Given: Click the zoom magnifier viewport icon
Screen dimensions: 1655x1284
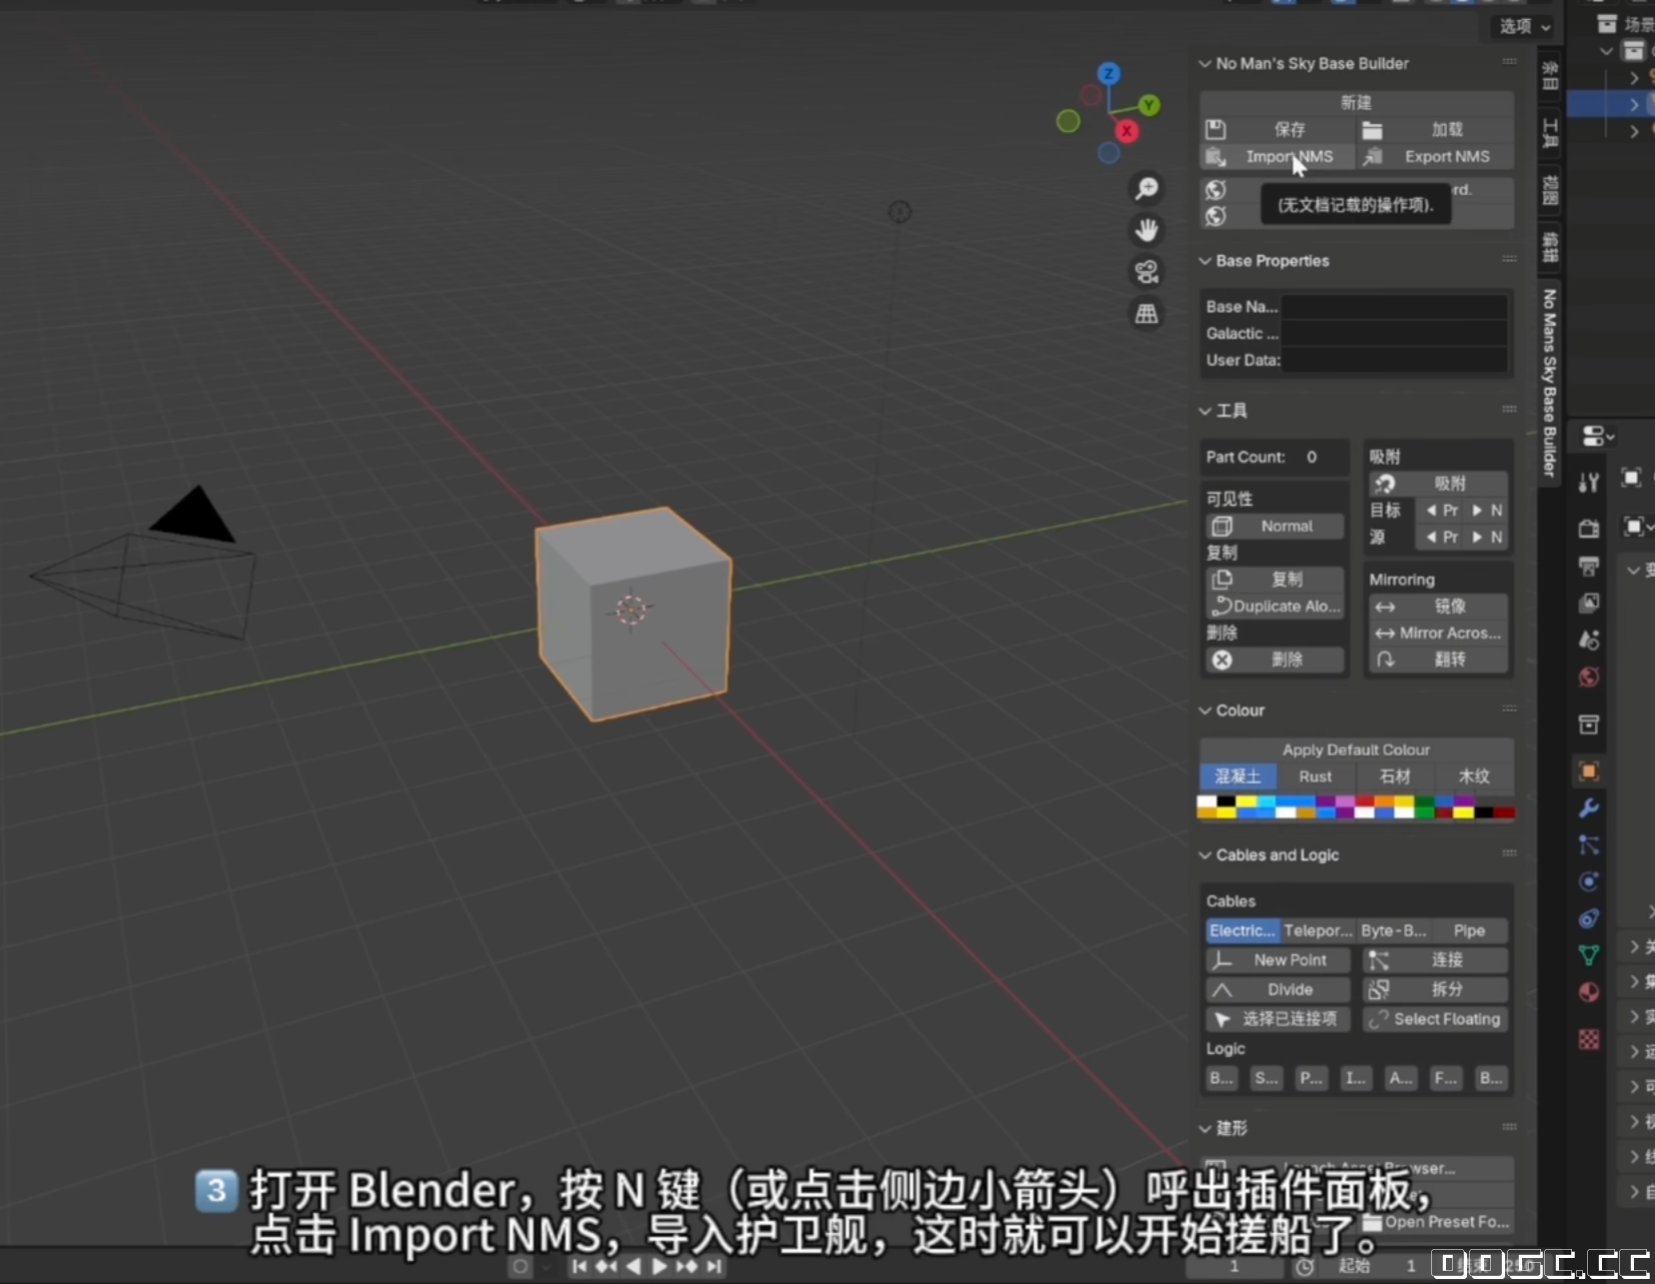Looking at the screenshot, I should (x=1147, y=188).
